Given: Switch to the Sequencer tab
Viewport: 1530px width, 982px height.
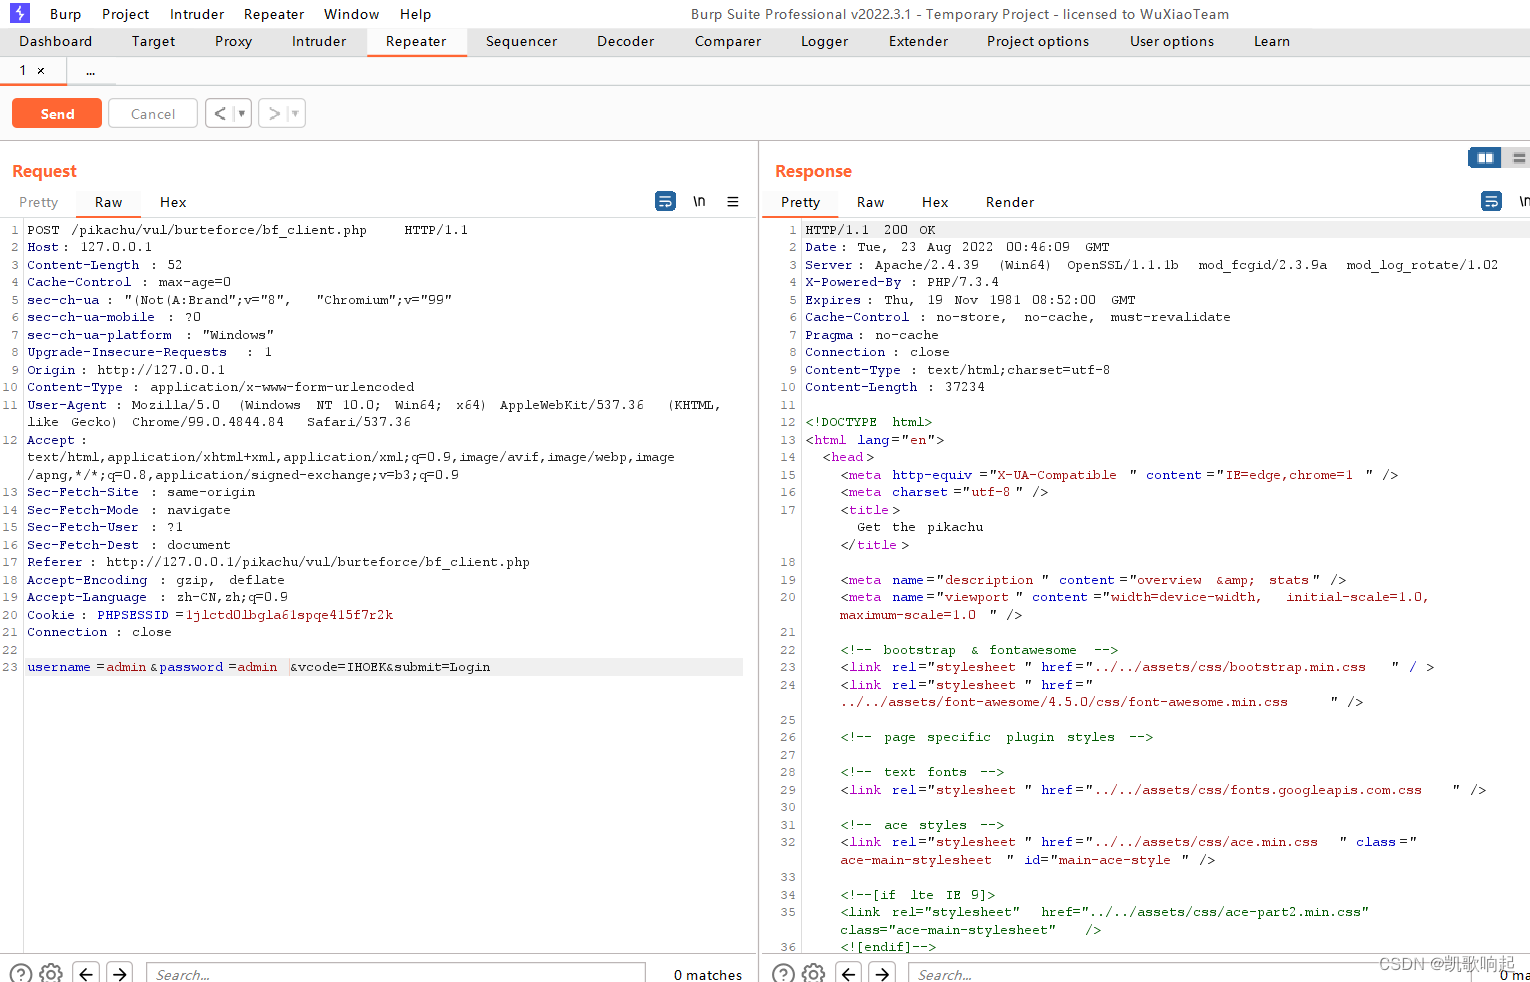Looking at the screenshot, I should 521,41.
